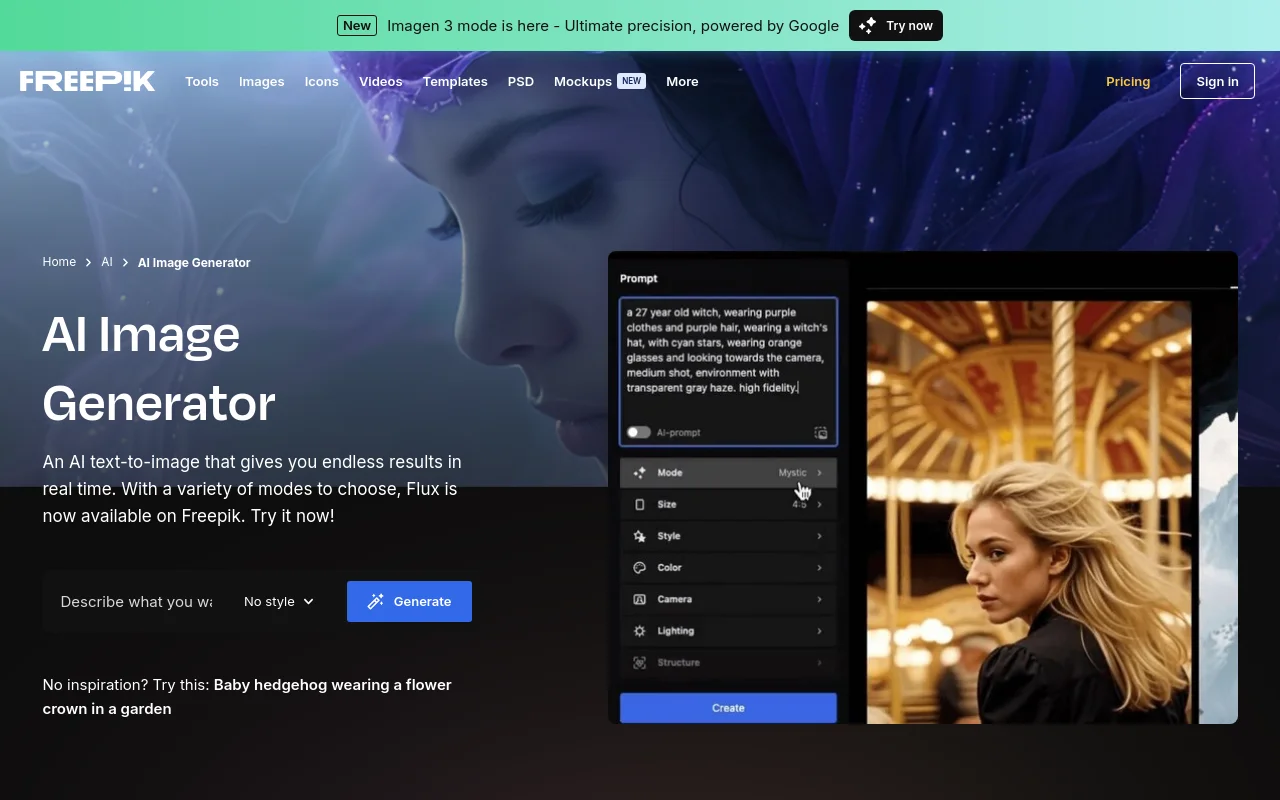Open the Tools menu
Screen dimensions: 1280x800
(x=201, y=82)
